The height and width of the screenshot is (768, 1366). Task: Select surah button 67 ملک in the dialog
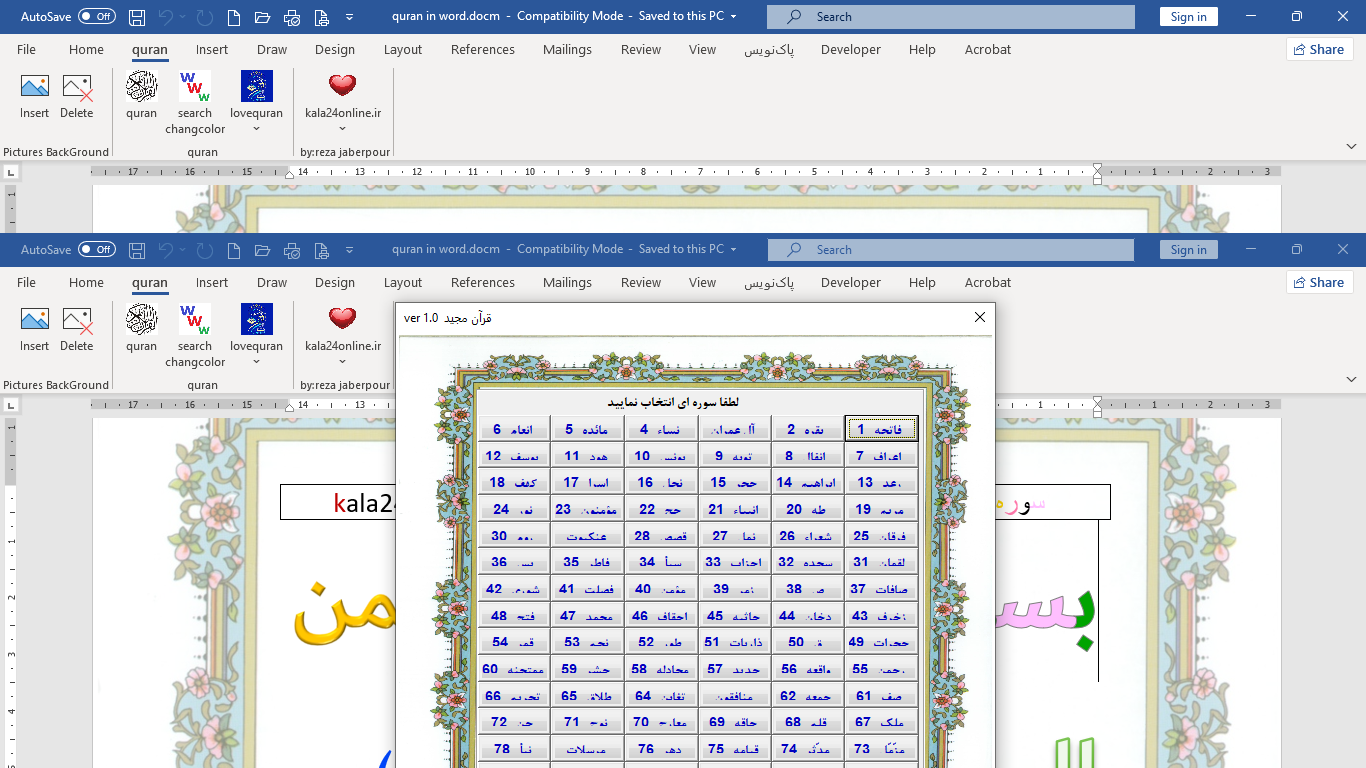coord(880,722)
